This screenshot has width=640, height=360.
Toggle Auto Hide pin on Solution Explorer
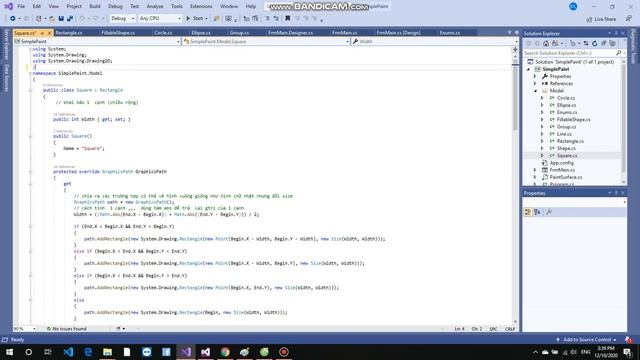(616, 33)
